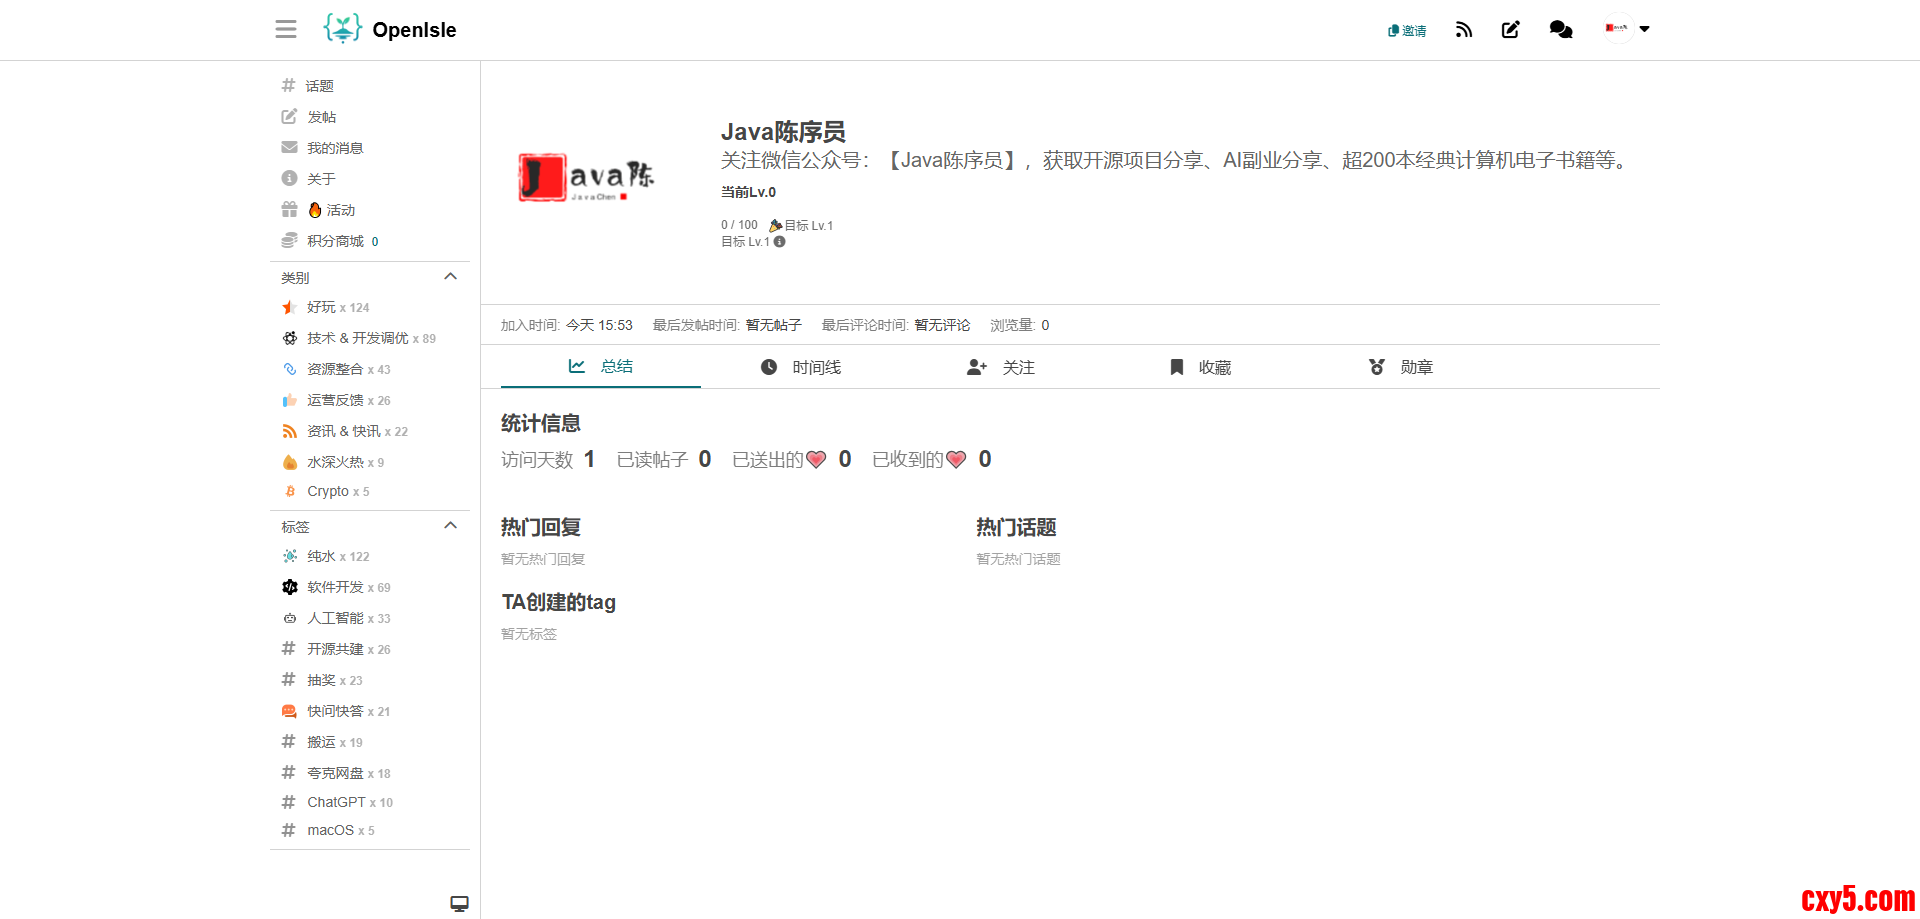Click the OpenIsle logo icon

(x=342, y=29)
